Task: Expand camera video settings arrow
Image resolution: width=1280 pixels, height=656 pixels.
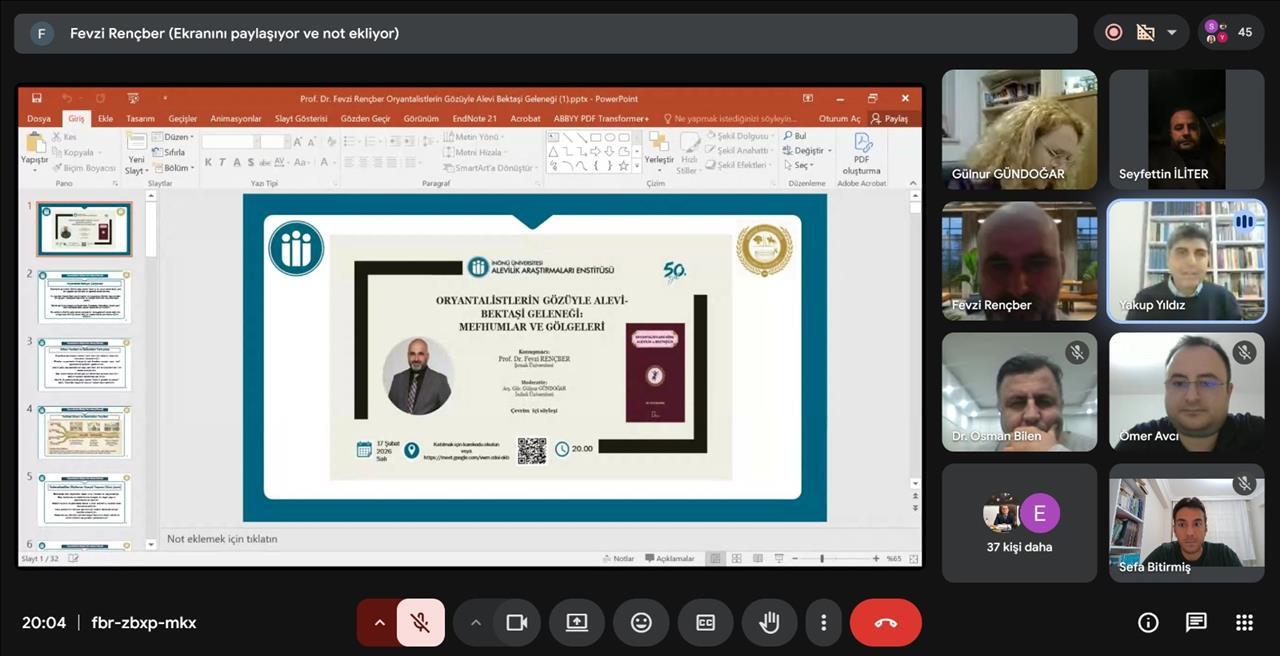Action: pos(476,623)
